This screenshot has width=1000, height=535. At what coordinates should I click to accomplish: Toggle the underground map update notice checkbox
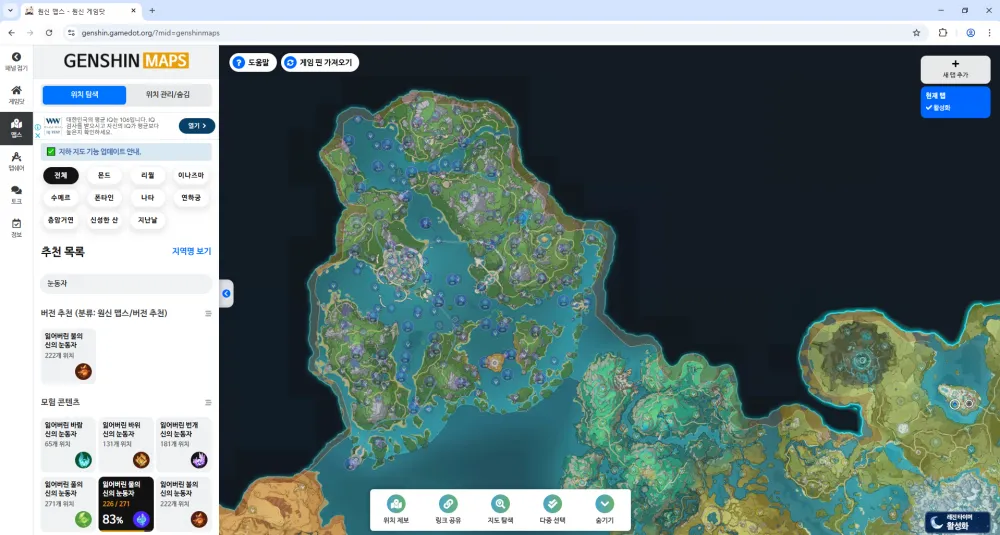51,151
